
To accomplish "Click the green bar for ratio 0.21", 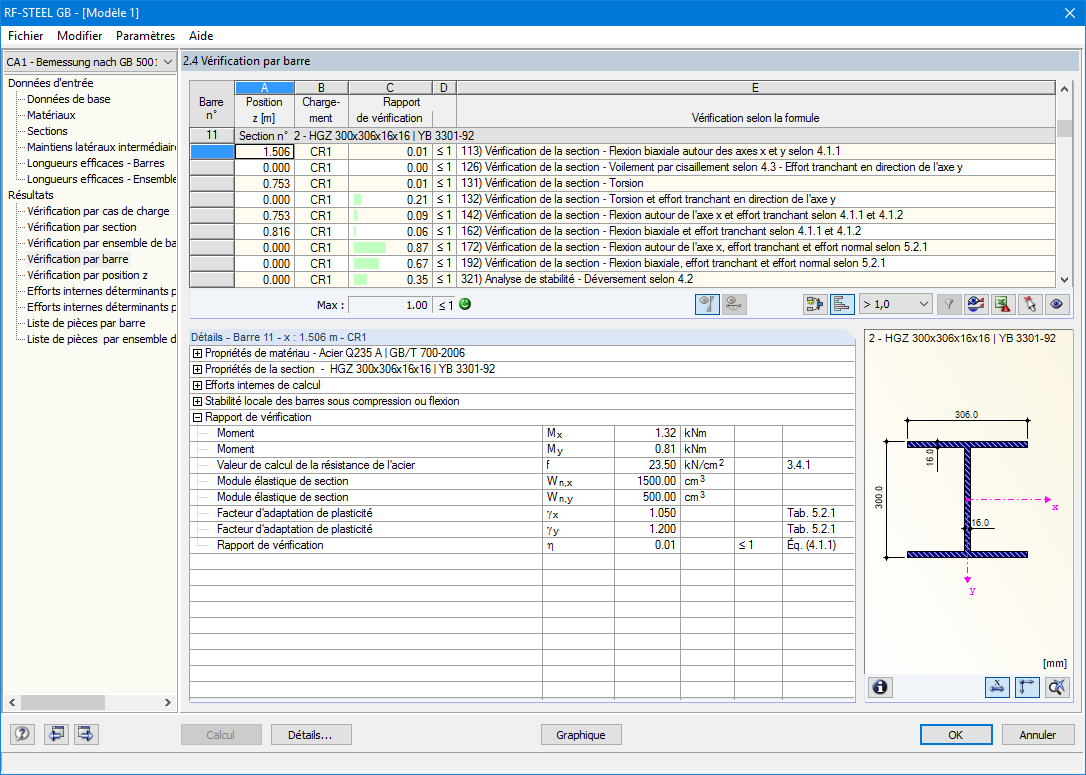I will pyautogui.click(x=357, y=199).
